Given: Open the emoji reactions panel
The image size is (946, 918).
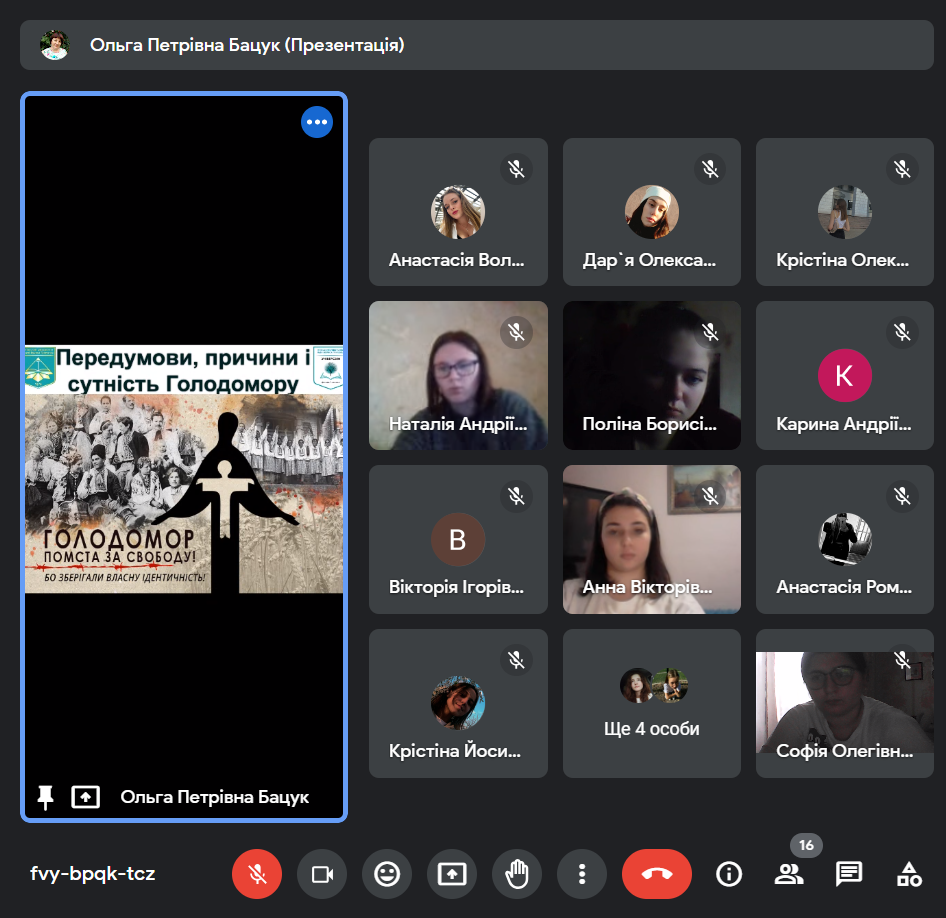Looking at the screenshot, I should pyautogui.click(x=387, y=874).
